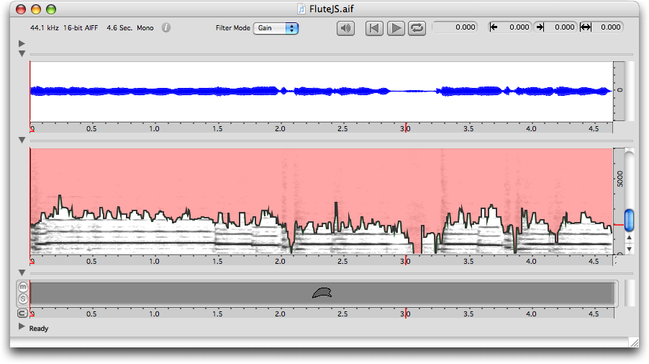Collapse the waveform view disclosure triangle
The image size is (649, 364).
22,53
